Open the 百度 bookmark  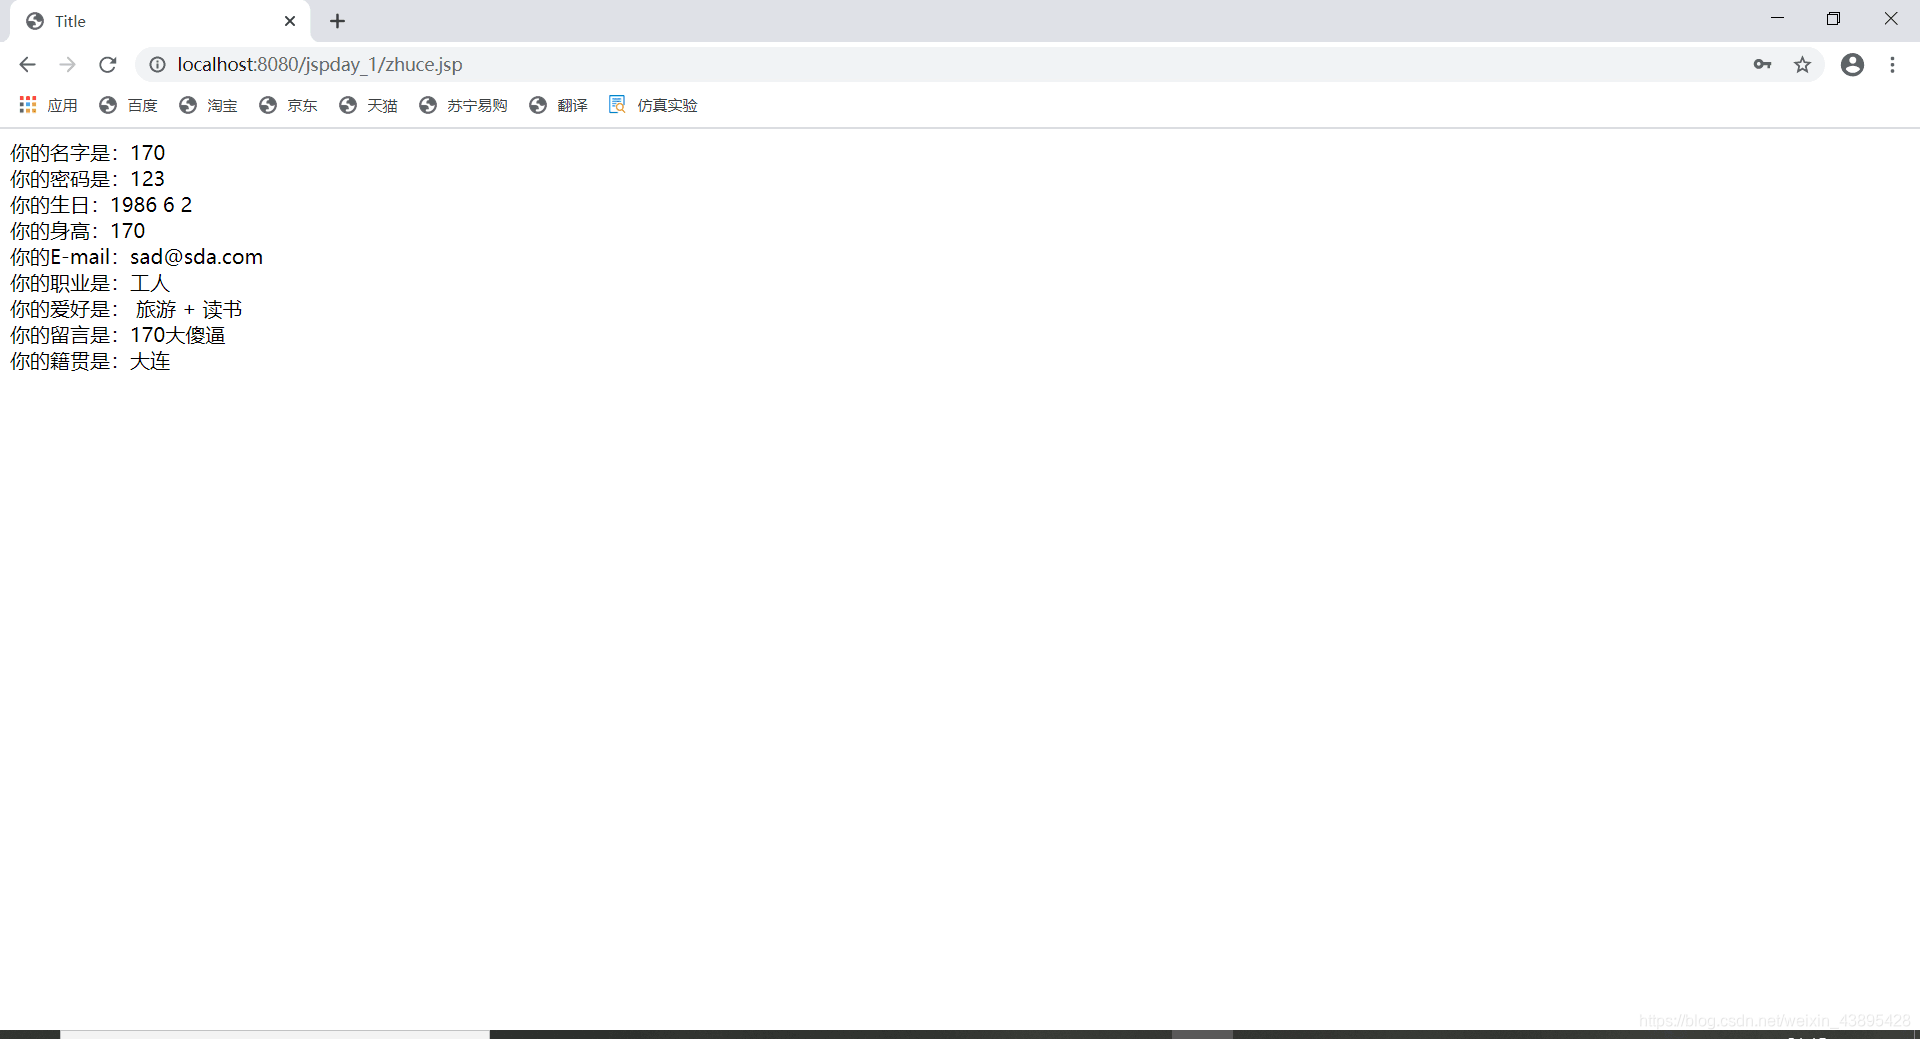click(x=128, y=105)
